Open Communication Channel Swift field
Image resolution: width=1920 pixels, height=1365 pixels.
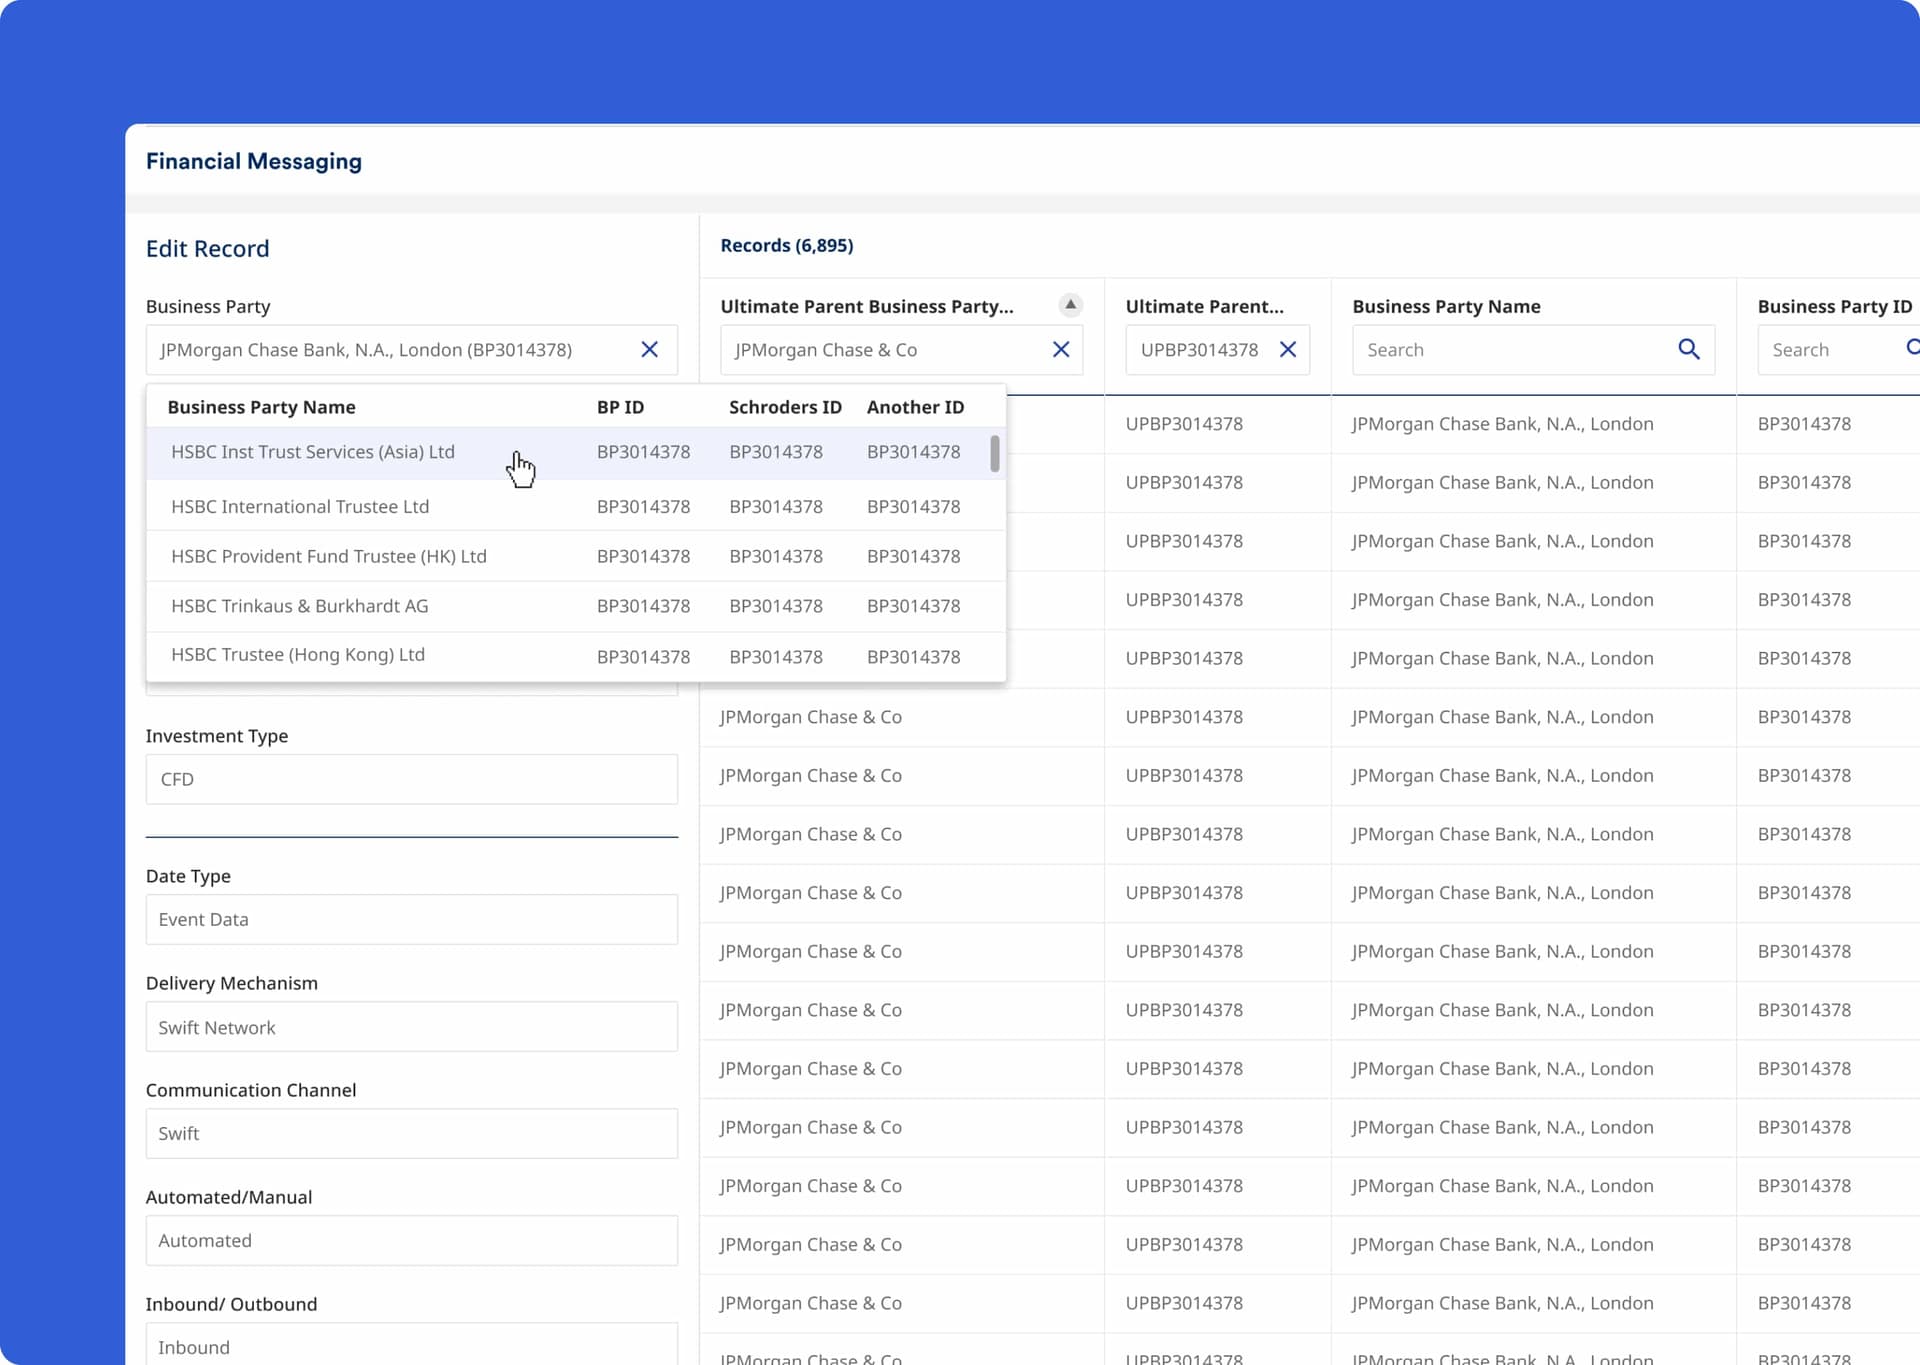point(411,1133)
